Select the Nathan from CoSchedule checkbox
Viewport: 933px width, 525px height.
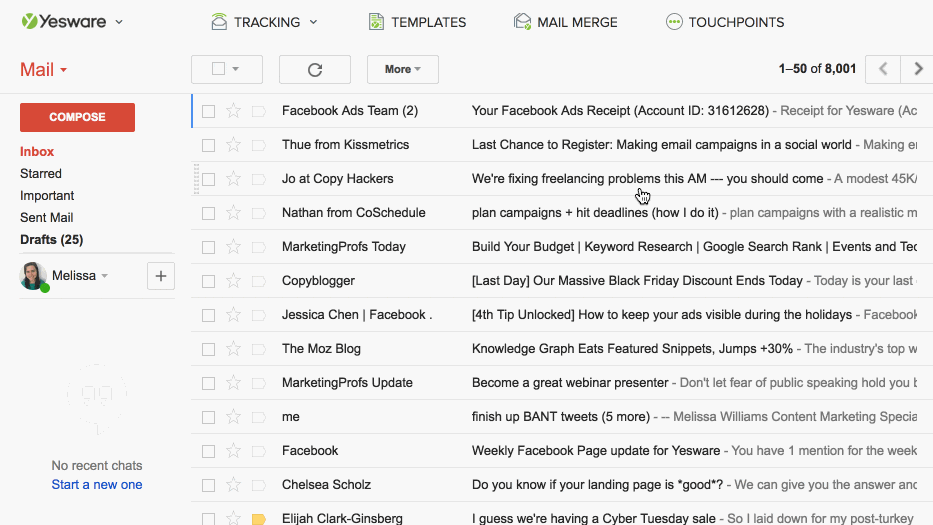pyautogui.click(x=208, y=213)
